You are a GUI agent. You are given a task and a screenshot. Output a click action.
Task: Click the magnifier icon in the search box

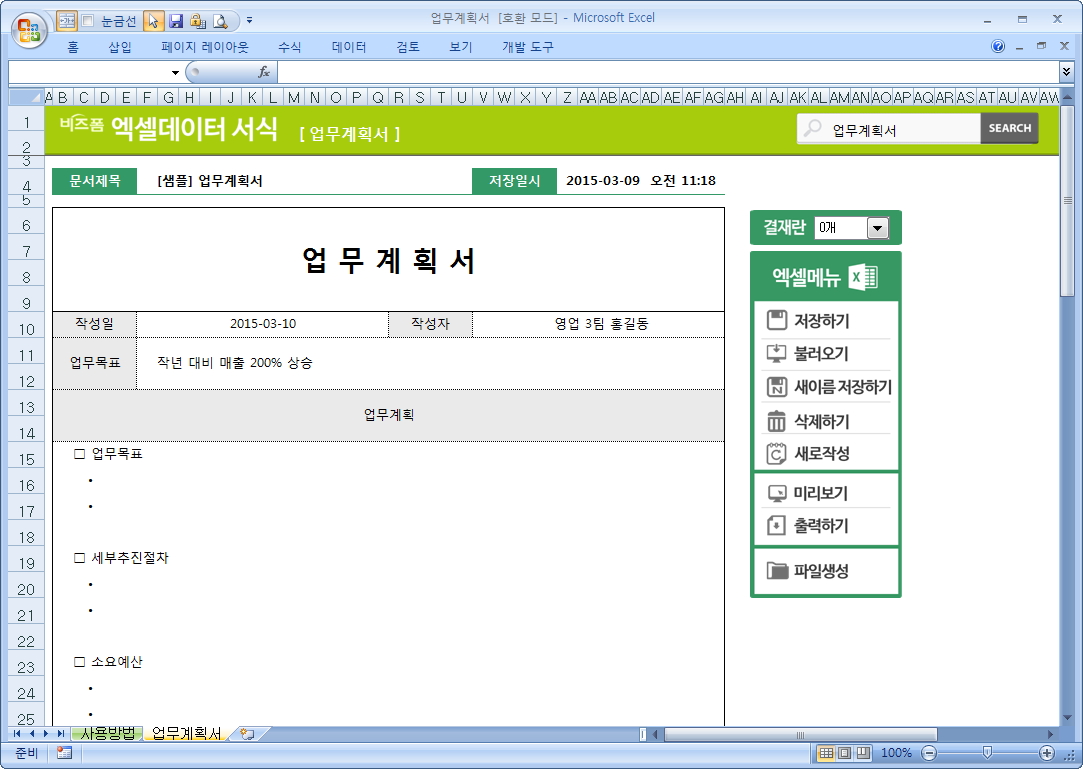(813, 129)
